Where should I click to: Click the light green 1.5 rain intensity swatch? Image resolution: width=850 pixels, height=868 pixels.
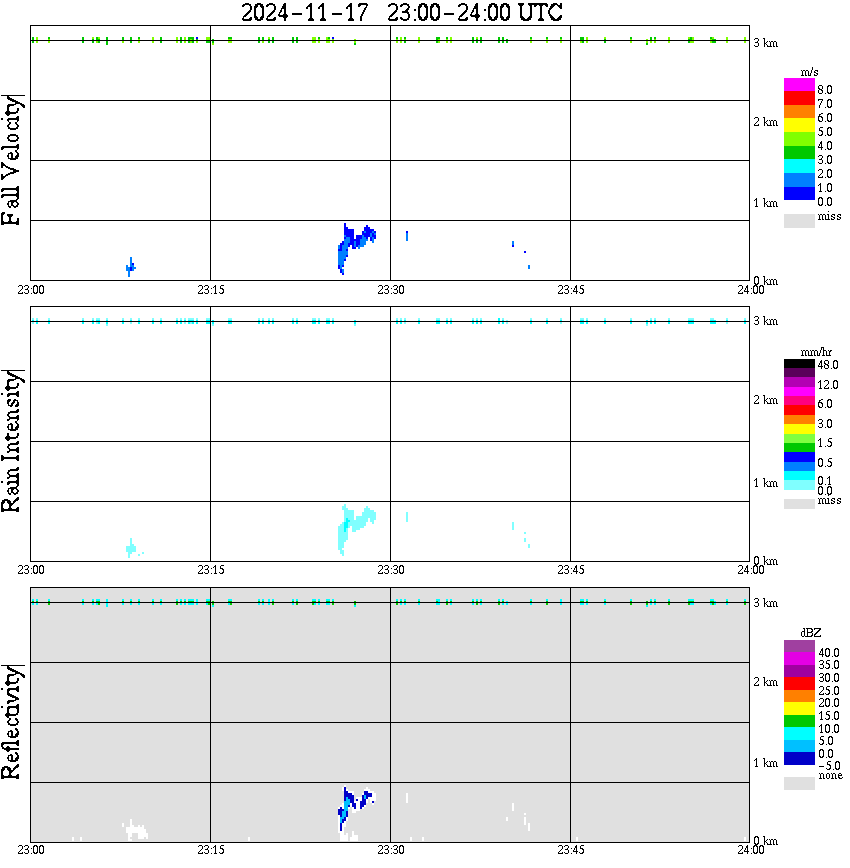pos(799,438)
